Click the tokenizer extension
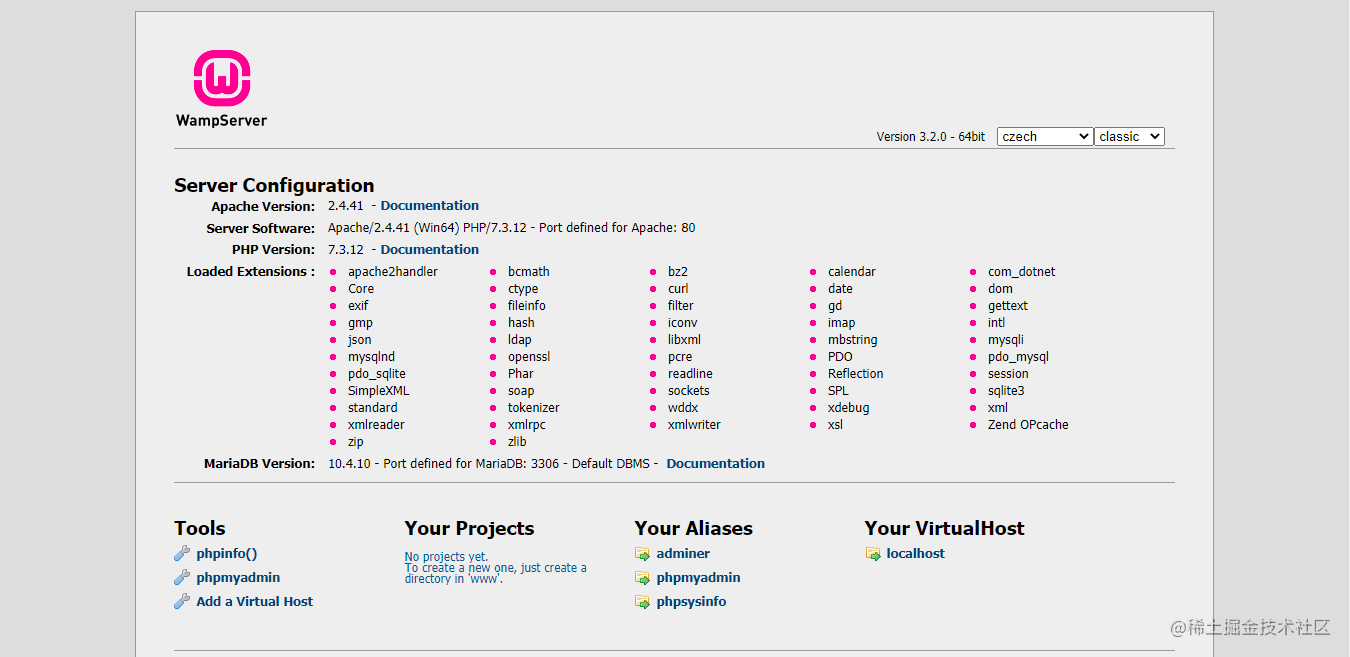This screenshot has height=657, width=1350. [x=534, y=408]
